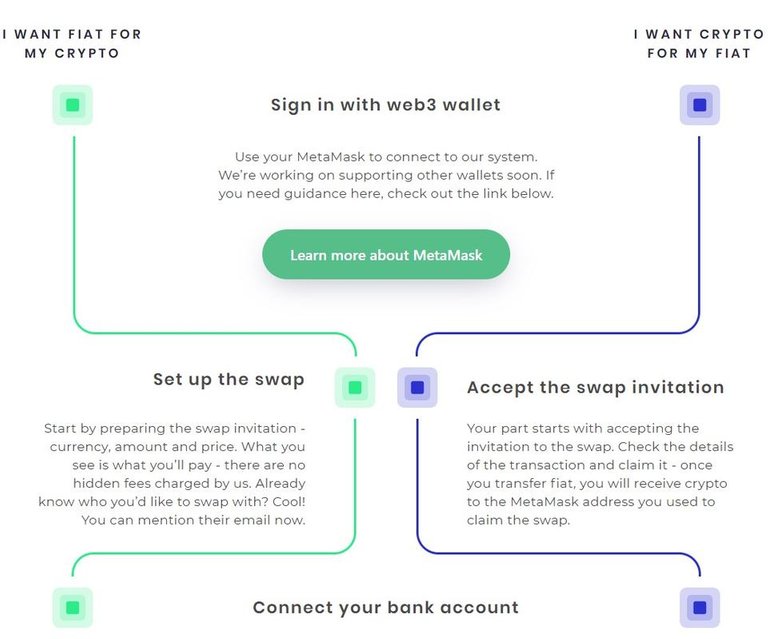Click the blue step marker under I Want Crypto
This screenshot has height=639, width=768.
click(699, 105)
